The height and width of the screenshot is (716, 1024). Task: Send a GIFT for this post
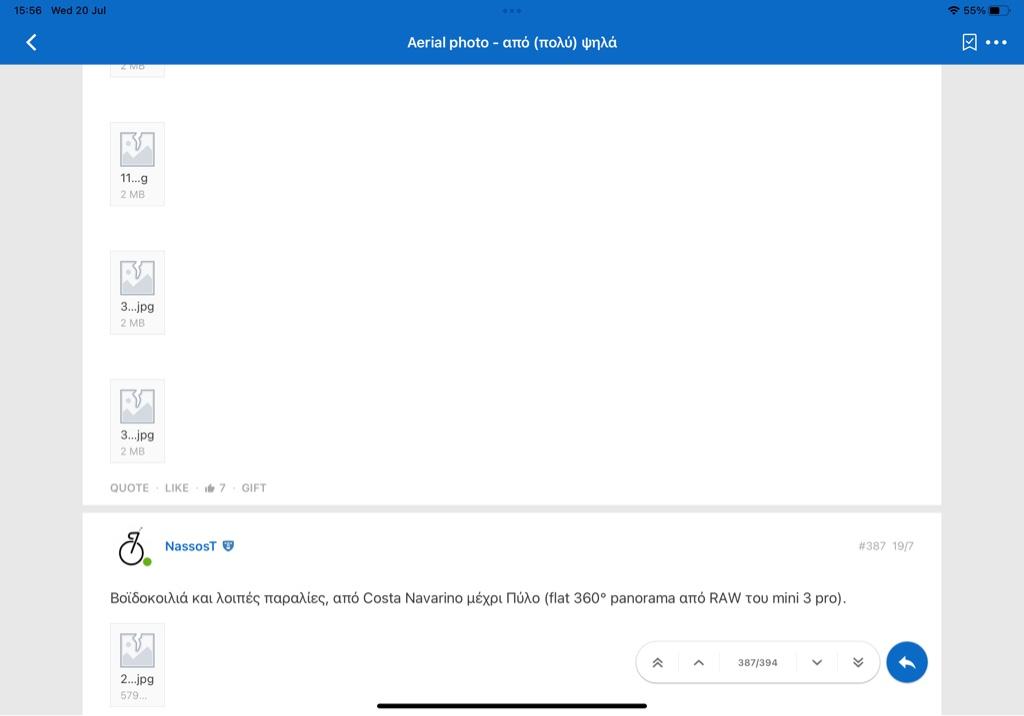tap(254, 488)
